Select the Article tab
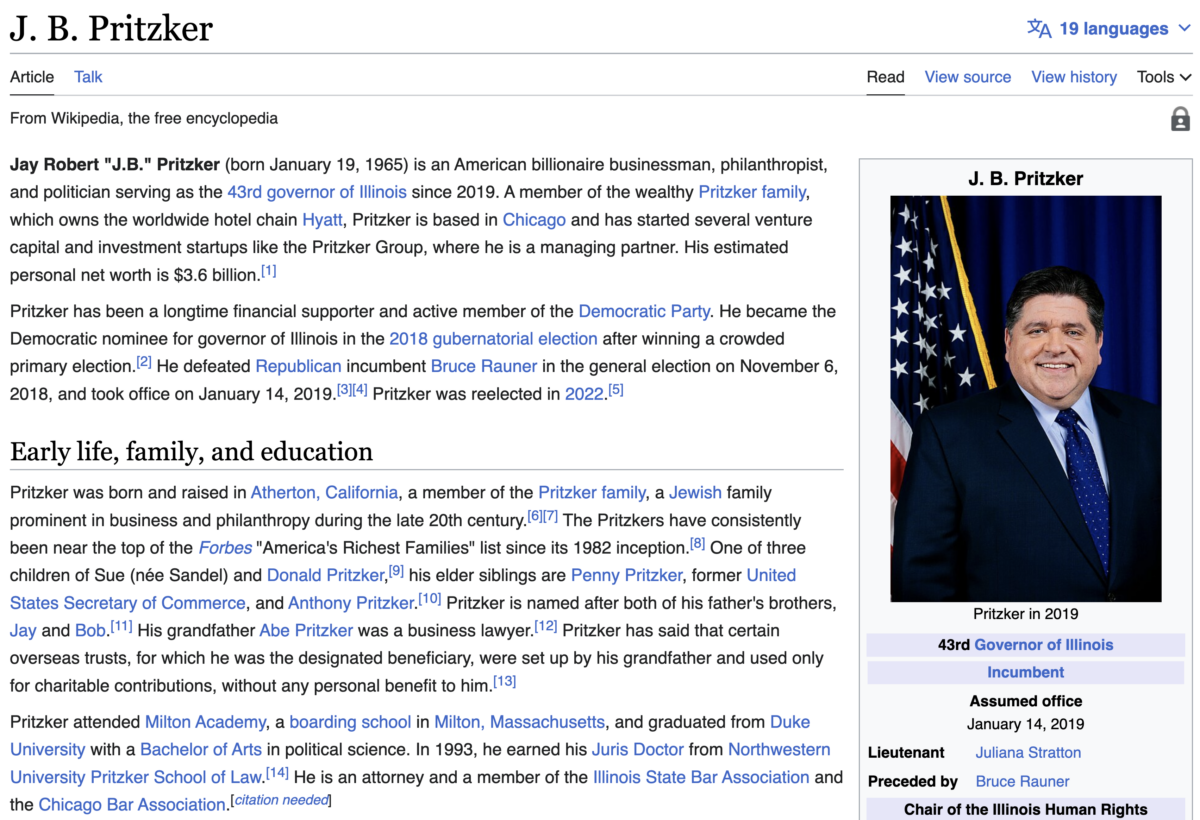The height and width of the screenshot is (820, 1200). point(32,77)
